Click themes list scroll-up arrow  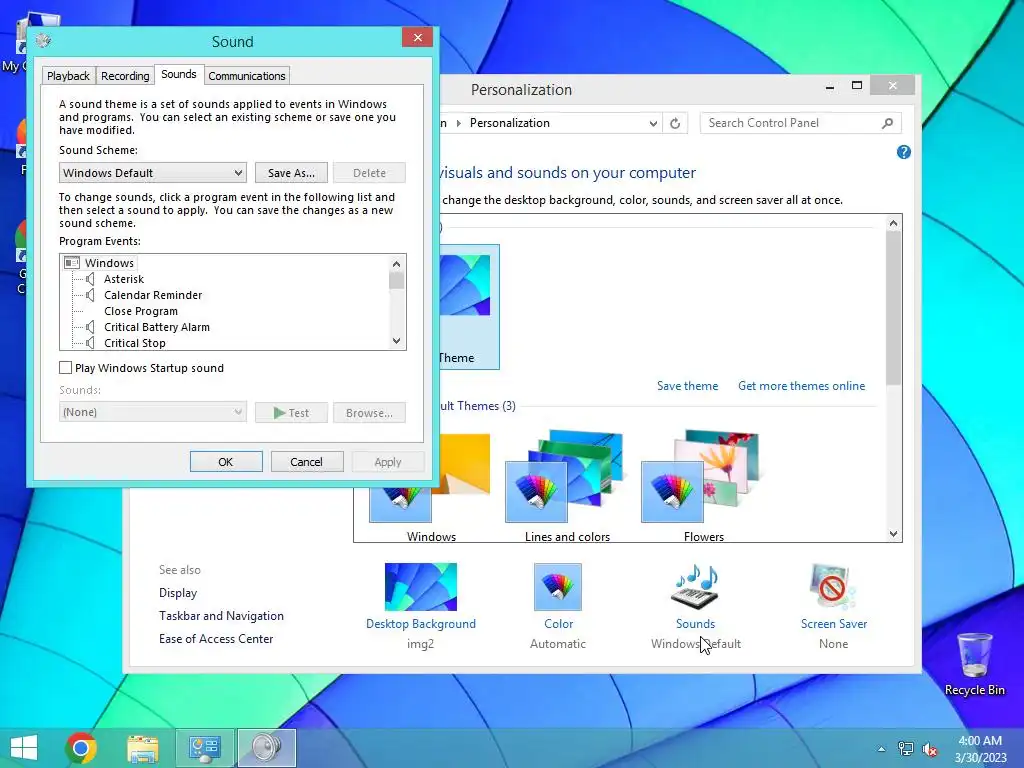click(x=893, y=223)
